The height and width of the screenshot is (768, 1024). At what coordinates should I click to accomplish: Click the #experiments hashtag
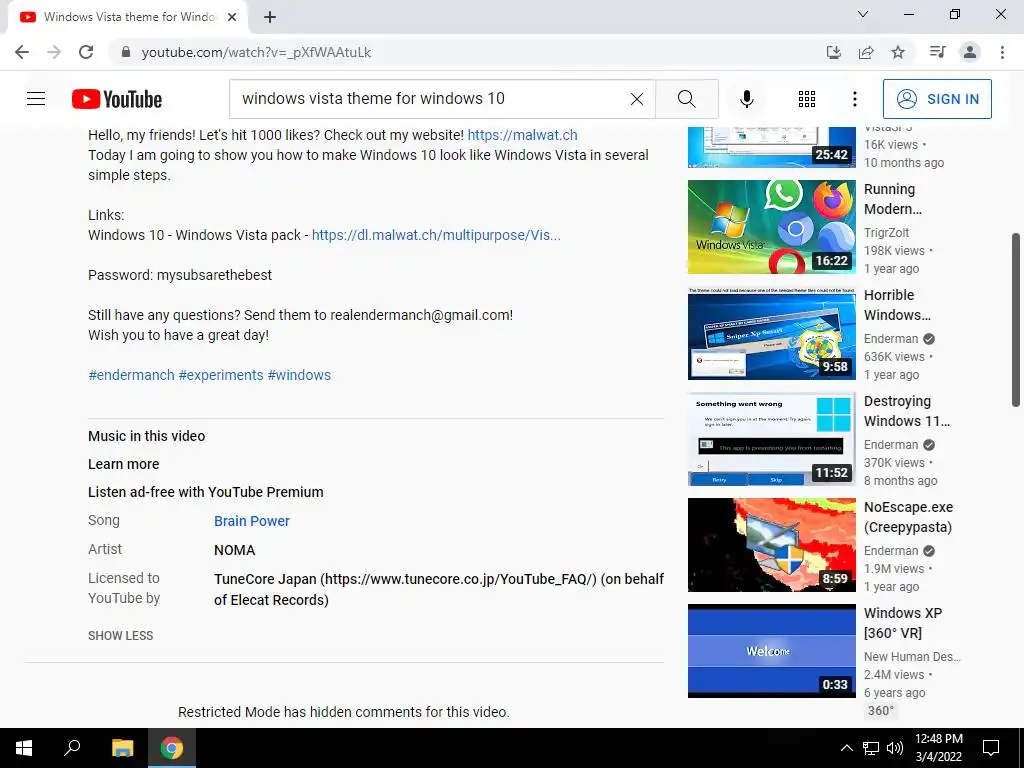tap(221, 375)
